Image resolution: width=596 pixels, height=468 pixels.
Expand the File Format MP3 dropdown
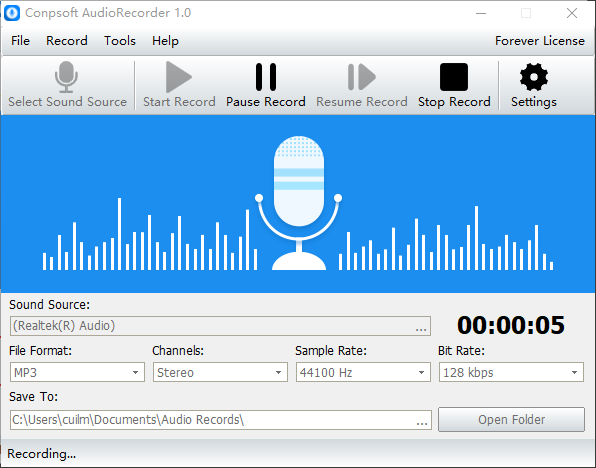77,372
